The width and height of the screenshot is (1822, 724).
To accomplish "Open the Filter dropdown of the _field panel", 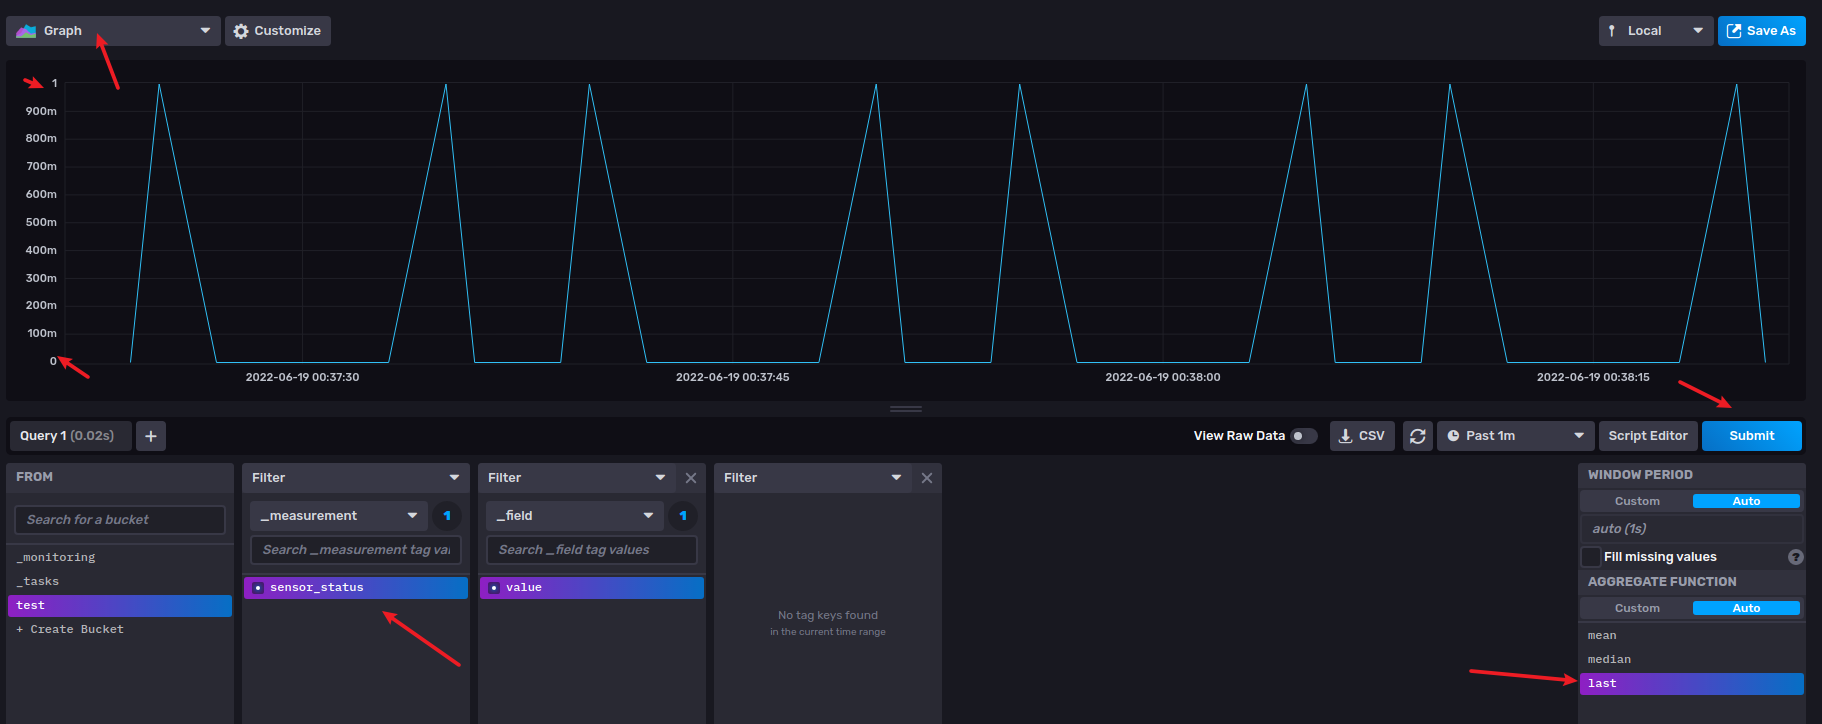I will [578, 478].
